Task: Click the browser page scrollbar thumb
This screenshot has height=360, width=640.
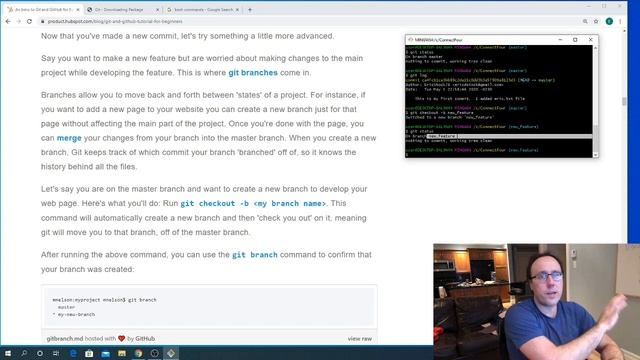Action: pyautogui.click(x=624, y=101)
